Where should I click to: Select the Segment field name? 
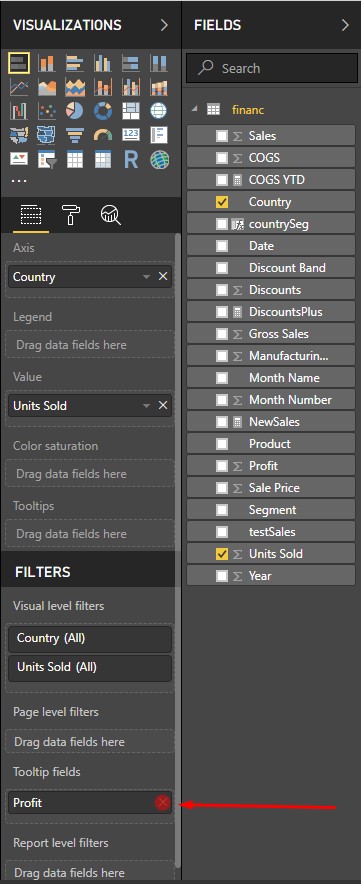tap(272, 510)
